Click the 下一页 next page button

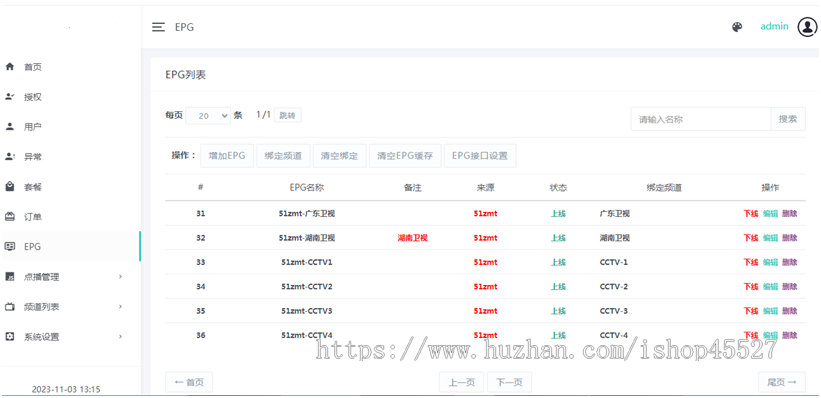click(x=509, y=382)
